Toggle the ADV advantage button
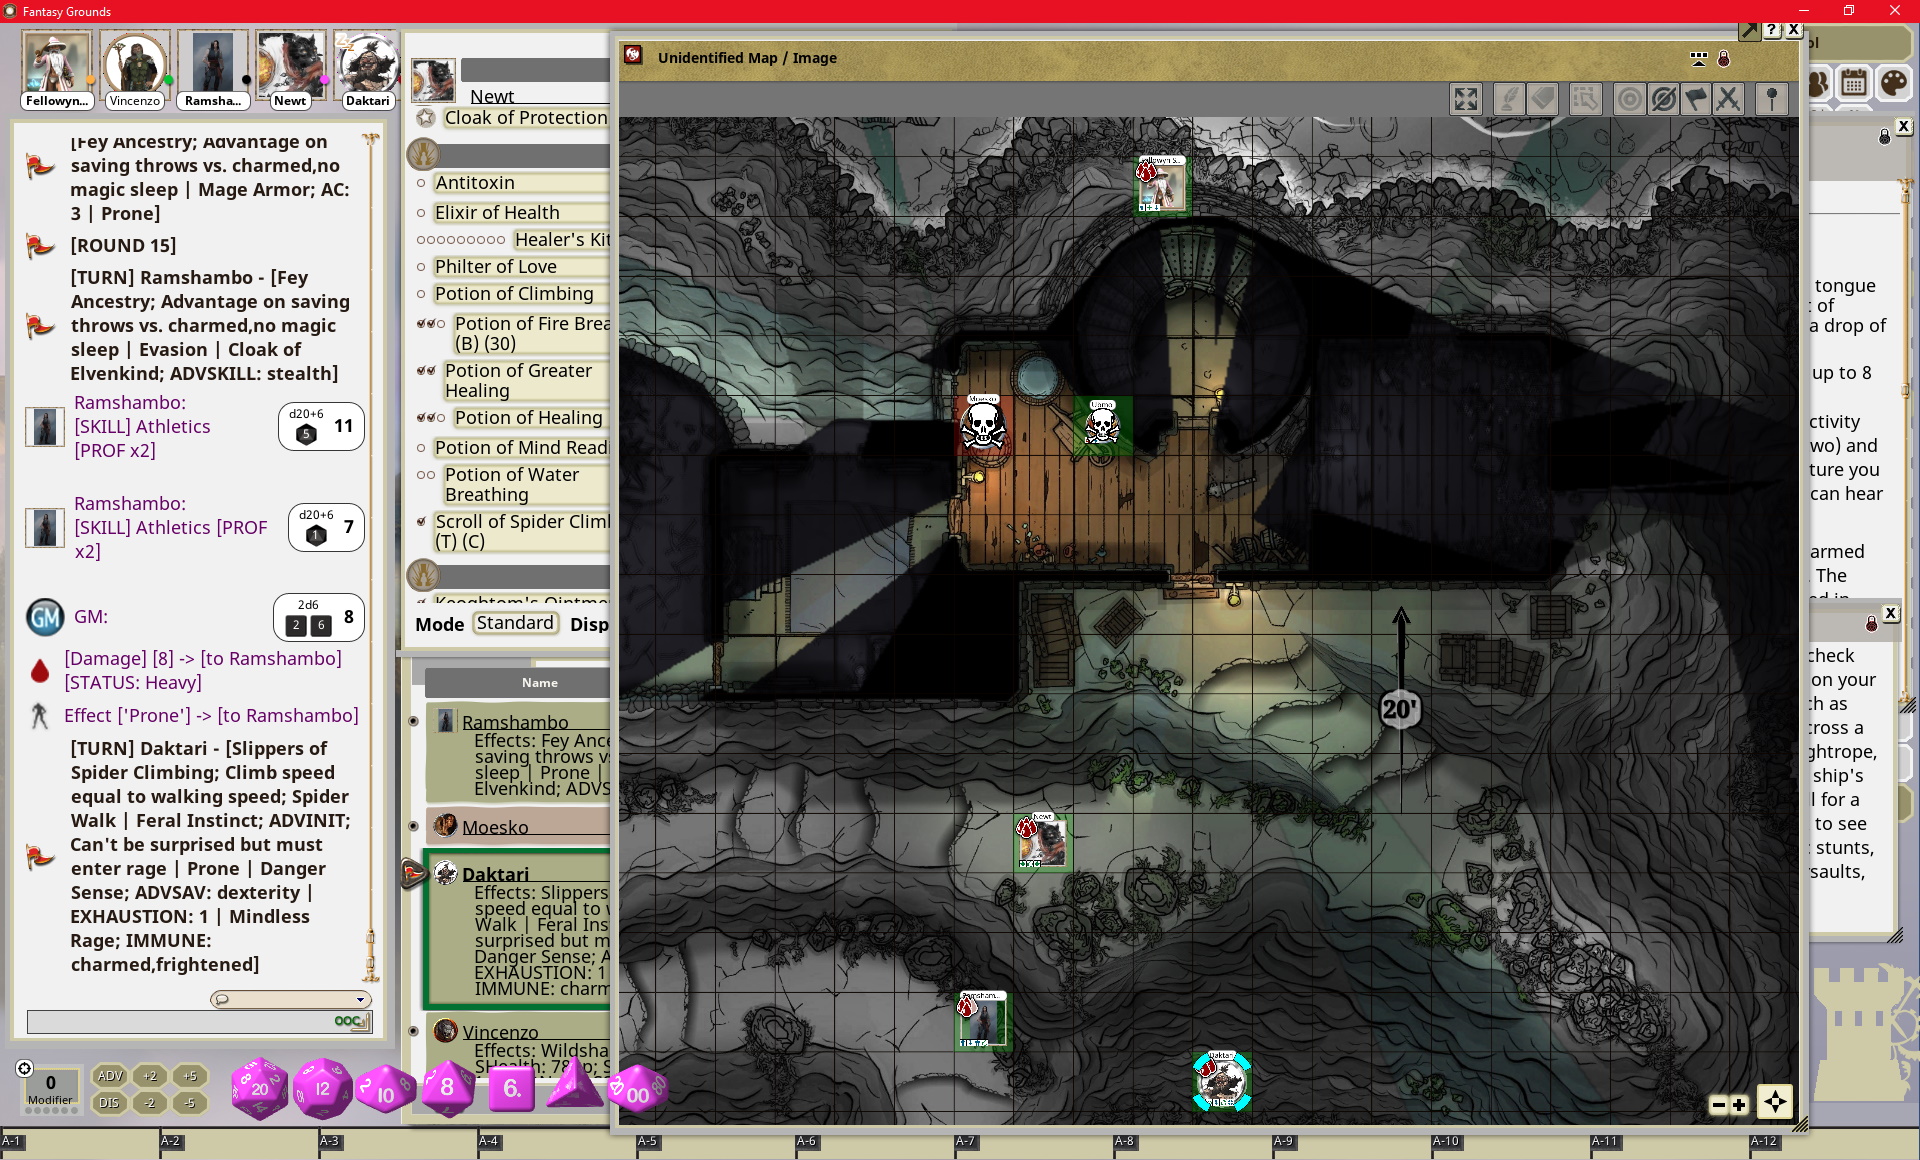The width and height of the screenshot is (1920, 1160). pyautogui.click(x=110, y=1076)
